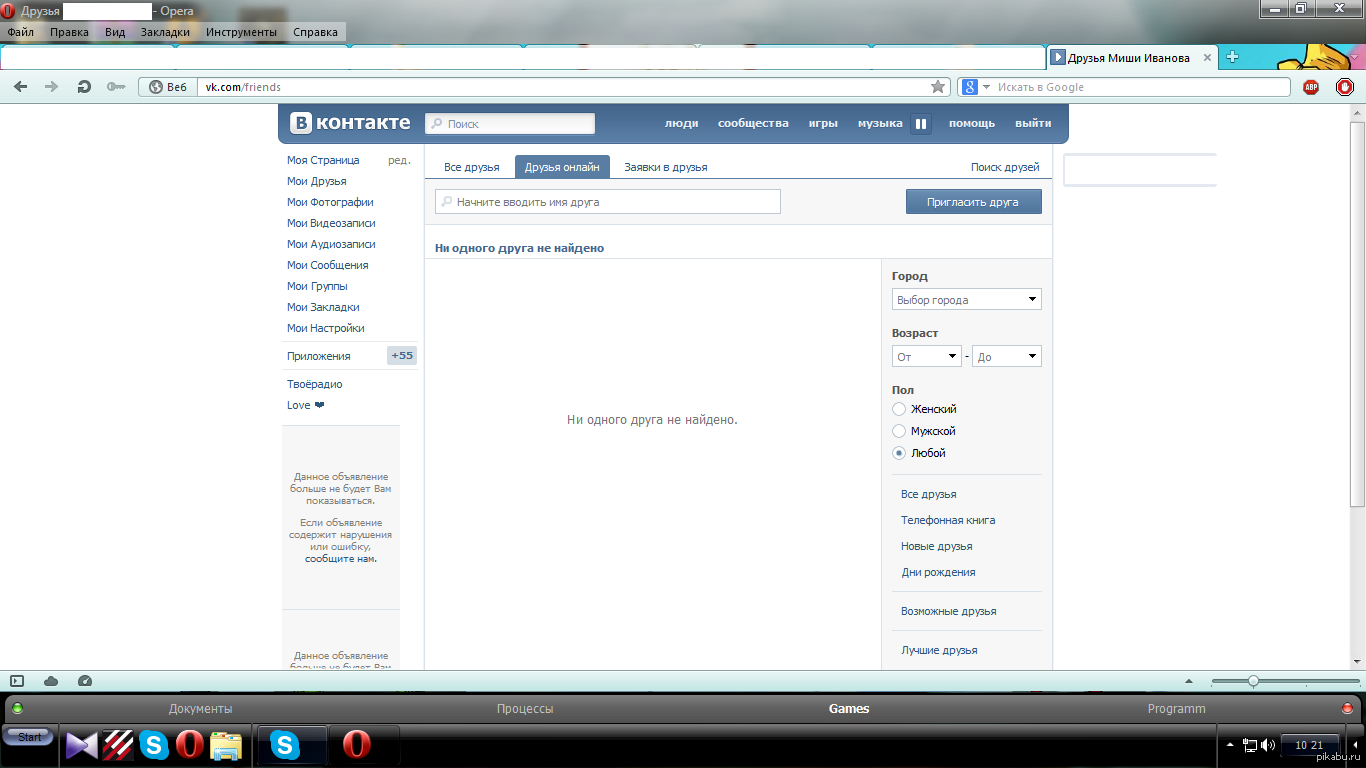Click the browser back arrow
Image resolution: width=1366 pixels, height=768 pixels.
tap(20, 87)
